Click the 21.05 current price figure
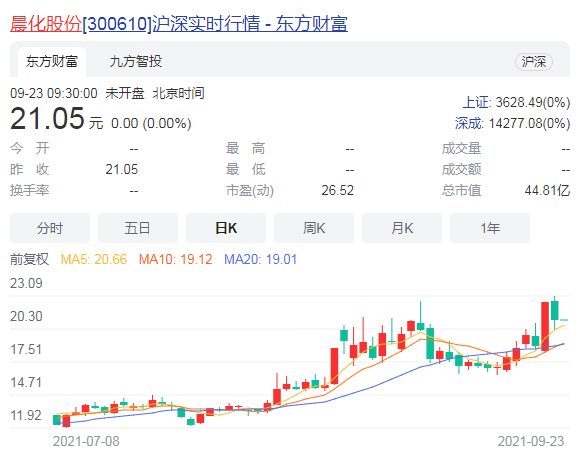Image resolution: width=586 pixels, height=457 pixels. 47,119
